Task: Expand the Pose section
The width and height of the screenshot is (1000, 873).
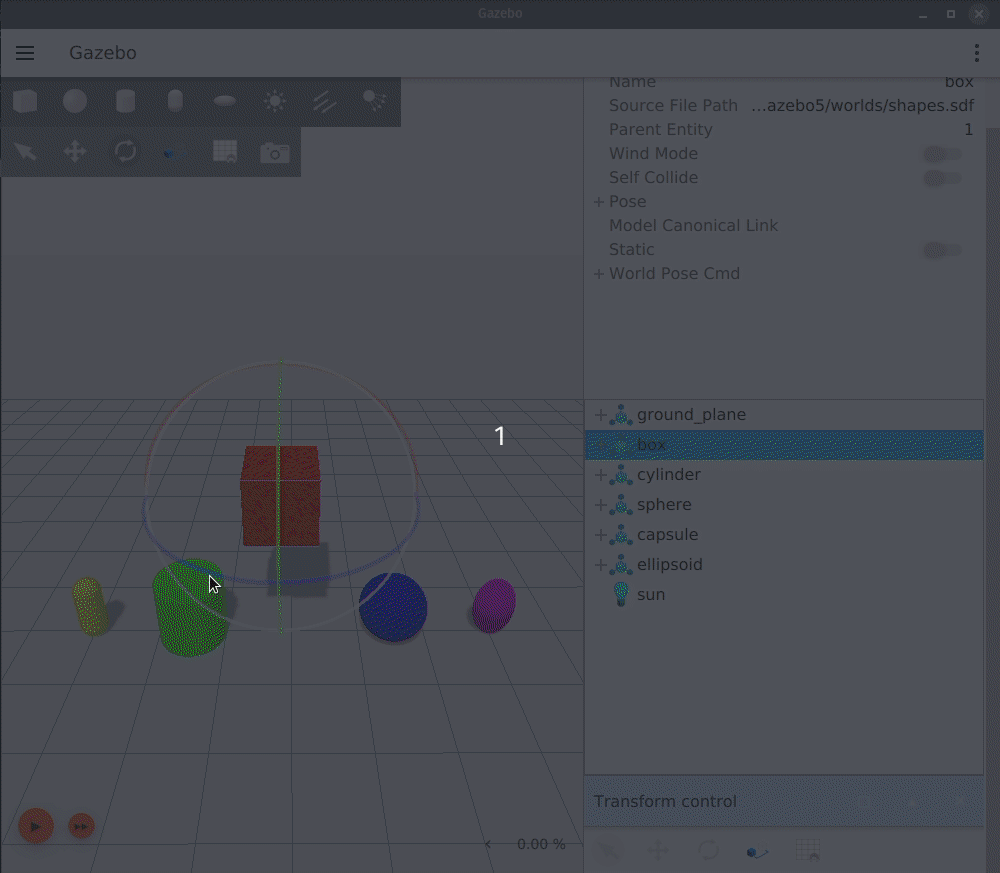Action: 599,202
